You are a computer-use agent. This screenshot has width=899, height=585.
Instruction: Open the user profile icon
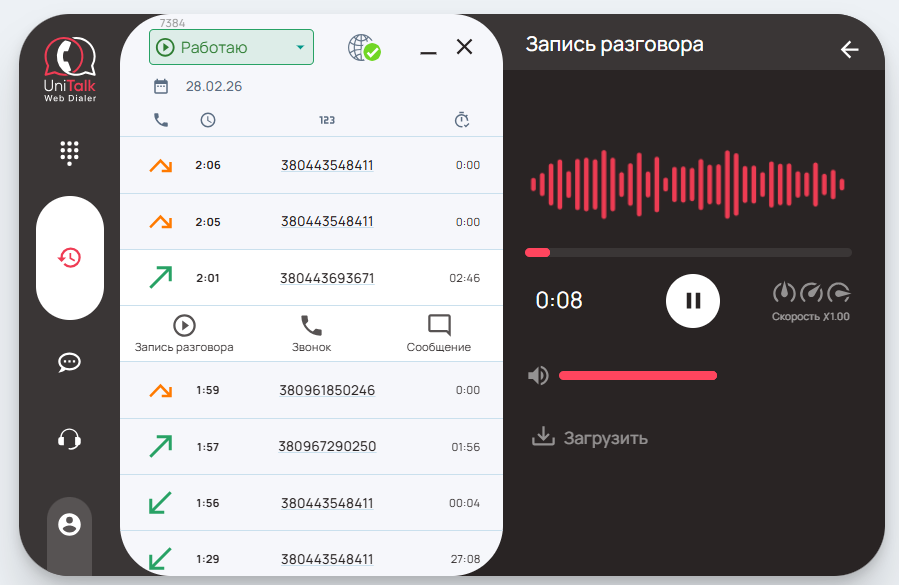69,524
